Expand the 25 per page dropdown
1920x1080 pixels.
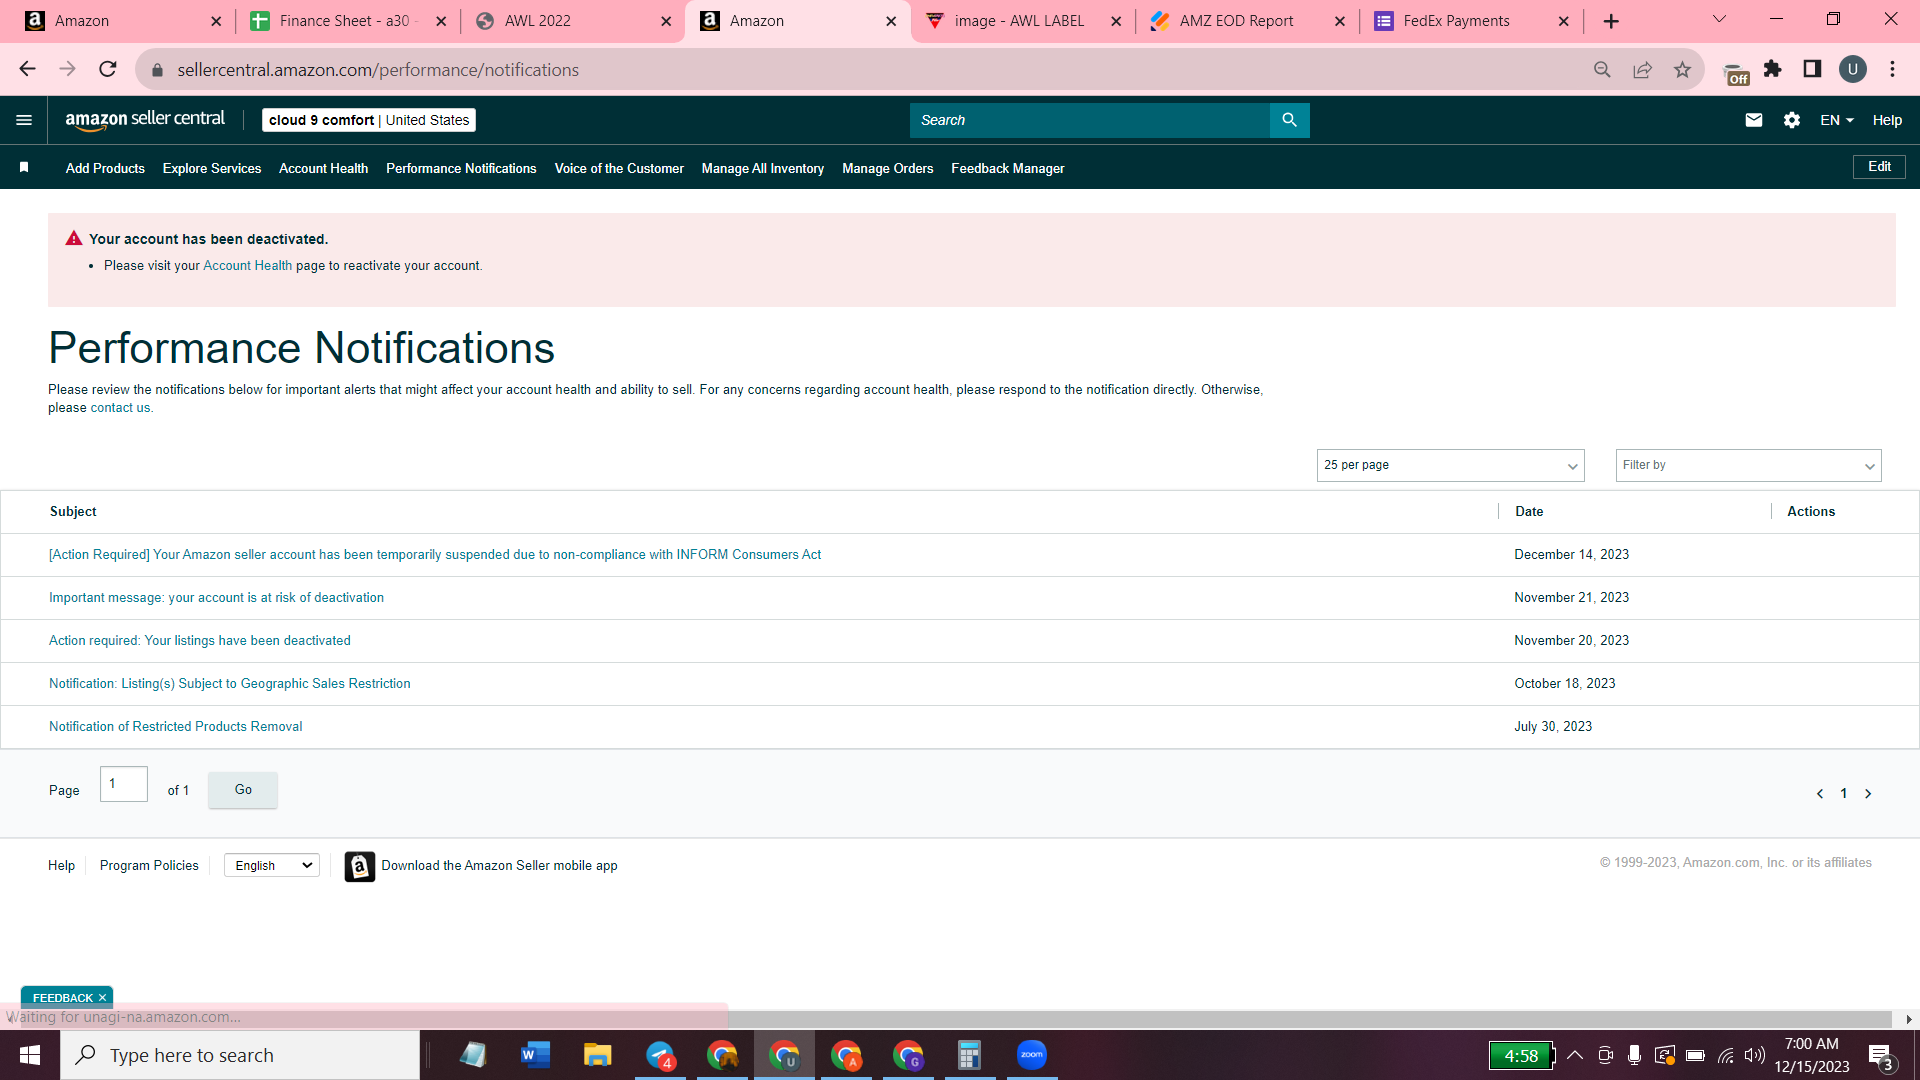(x=1450, y=465)
